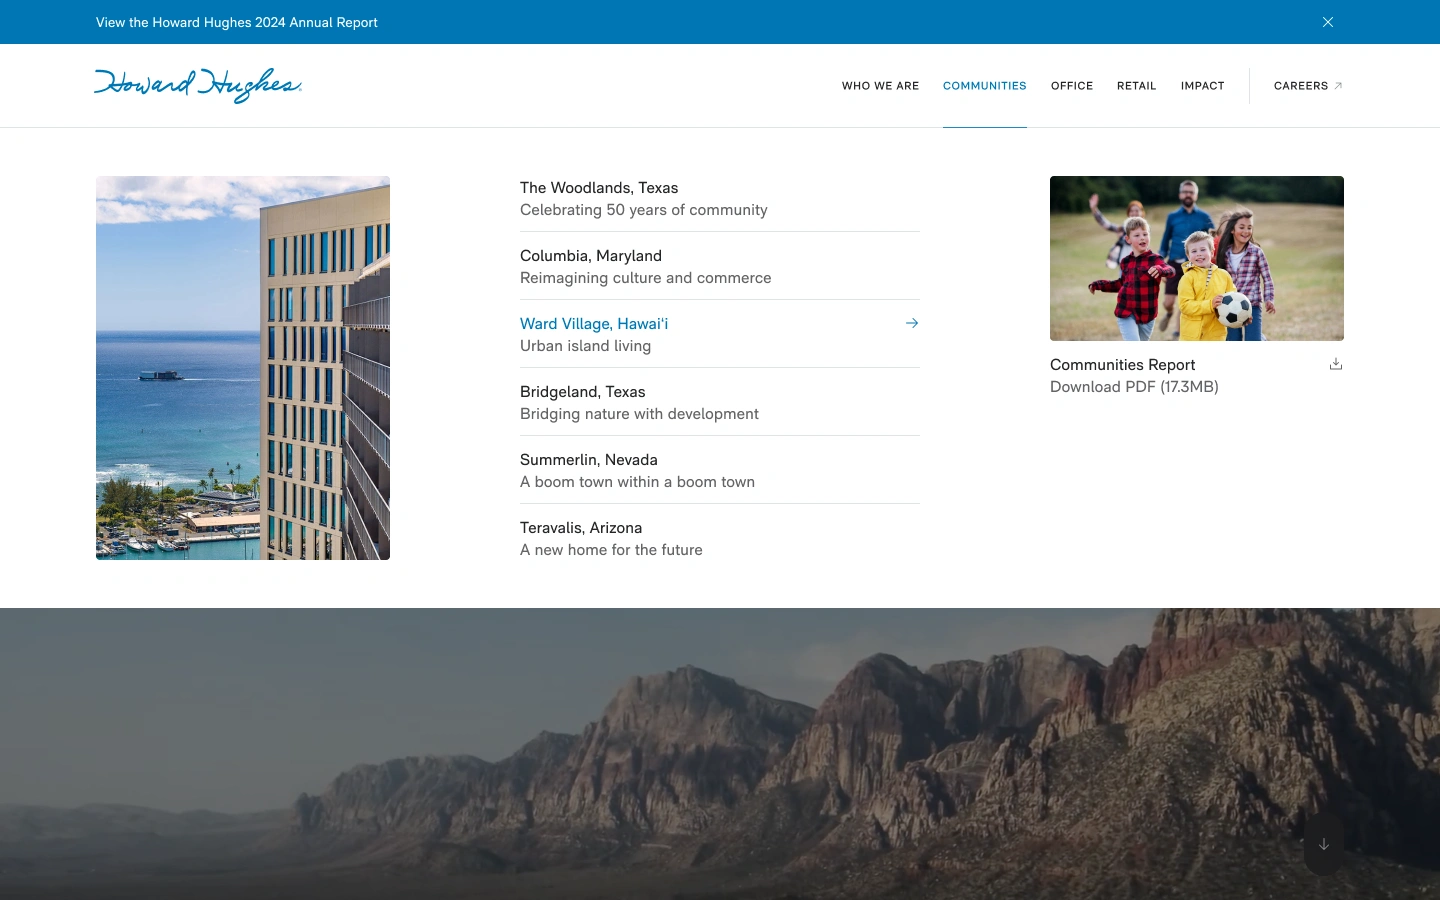
Task: Expand the Office navigation menu
Action: click(1071, 86)
